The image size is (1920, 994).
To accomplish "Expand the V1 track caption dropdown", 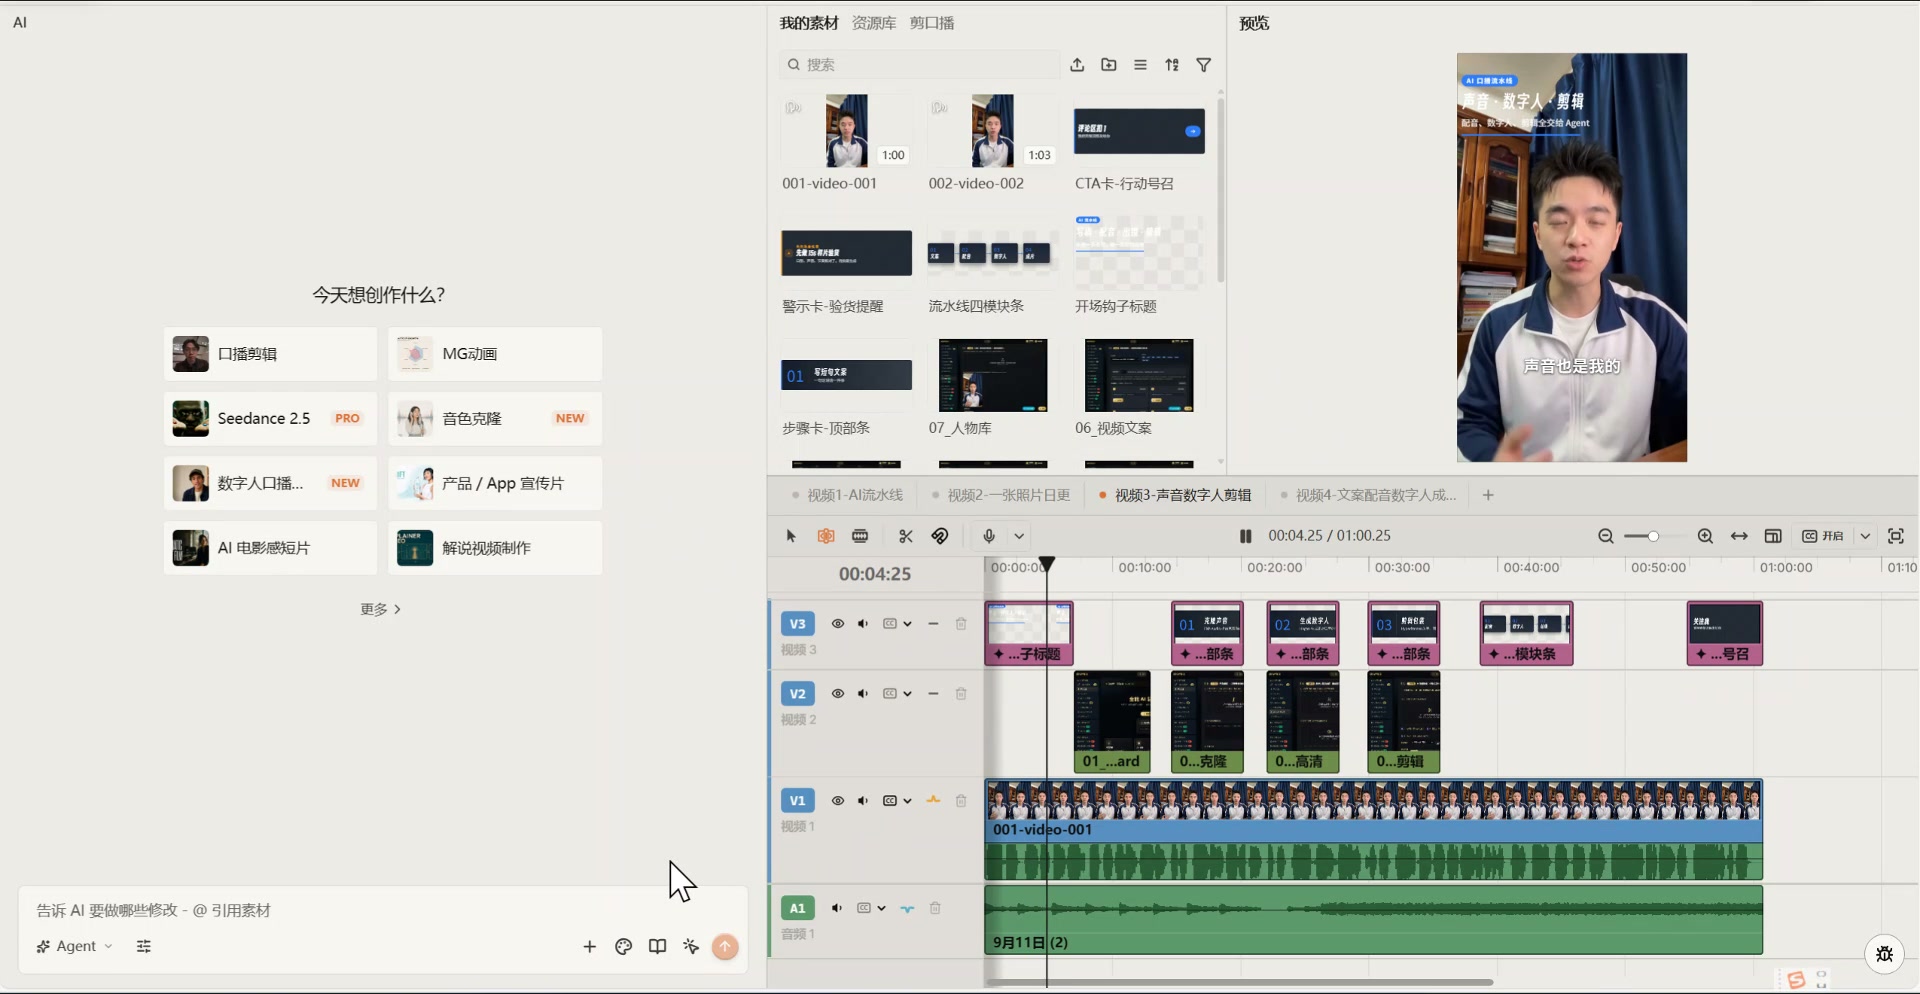I will 907,801.
